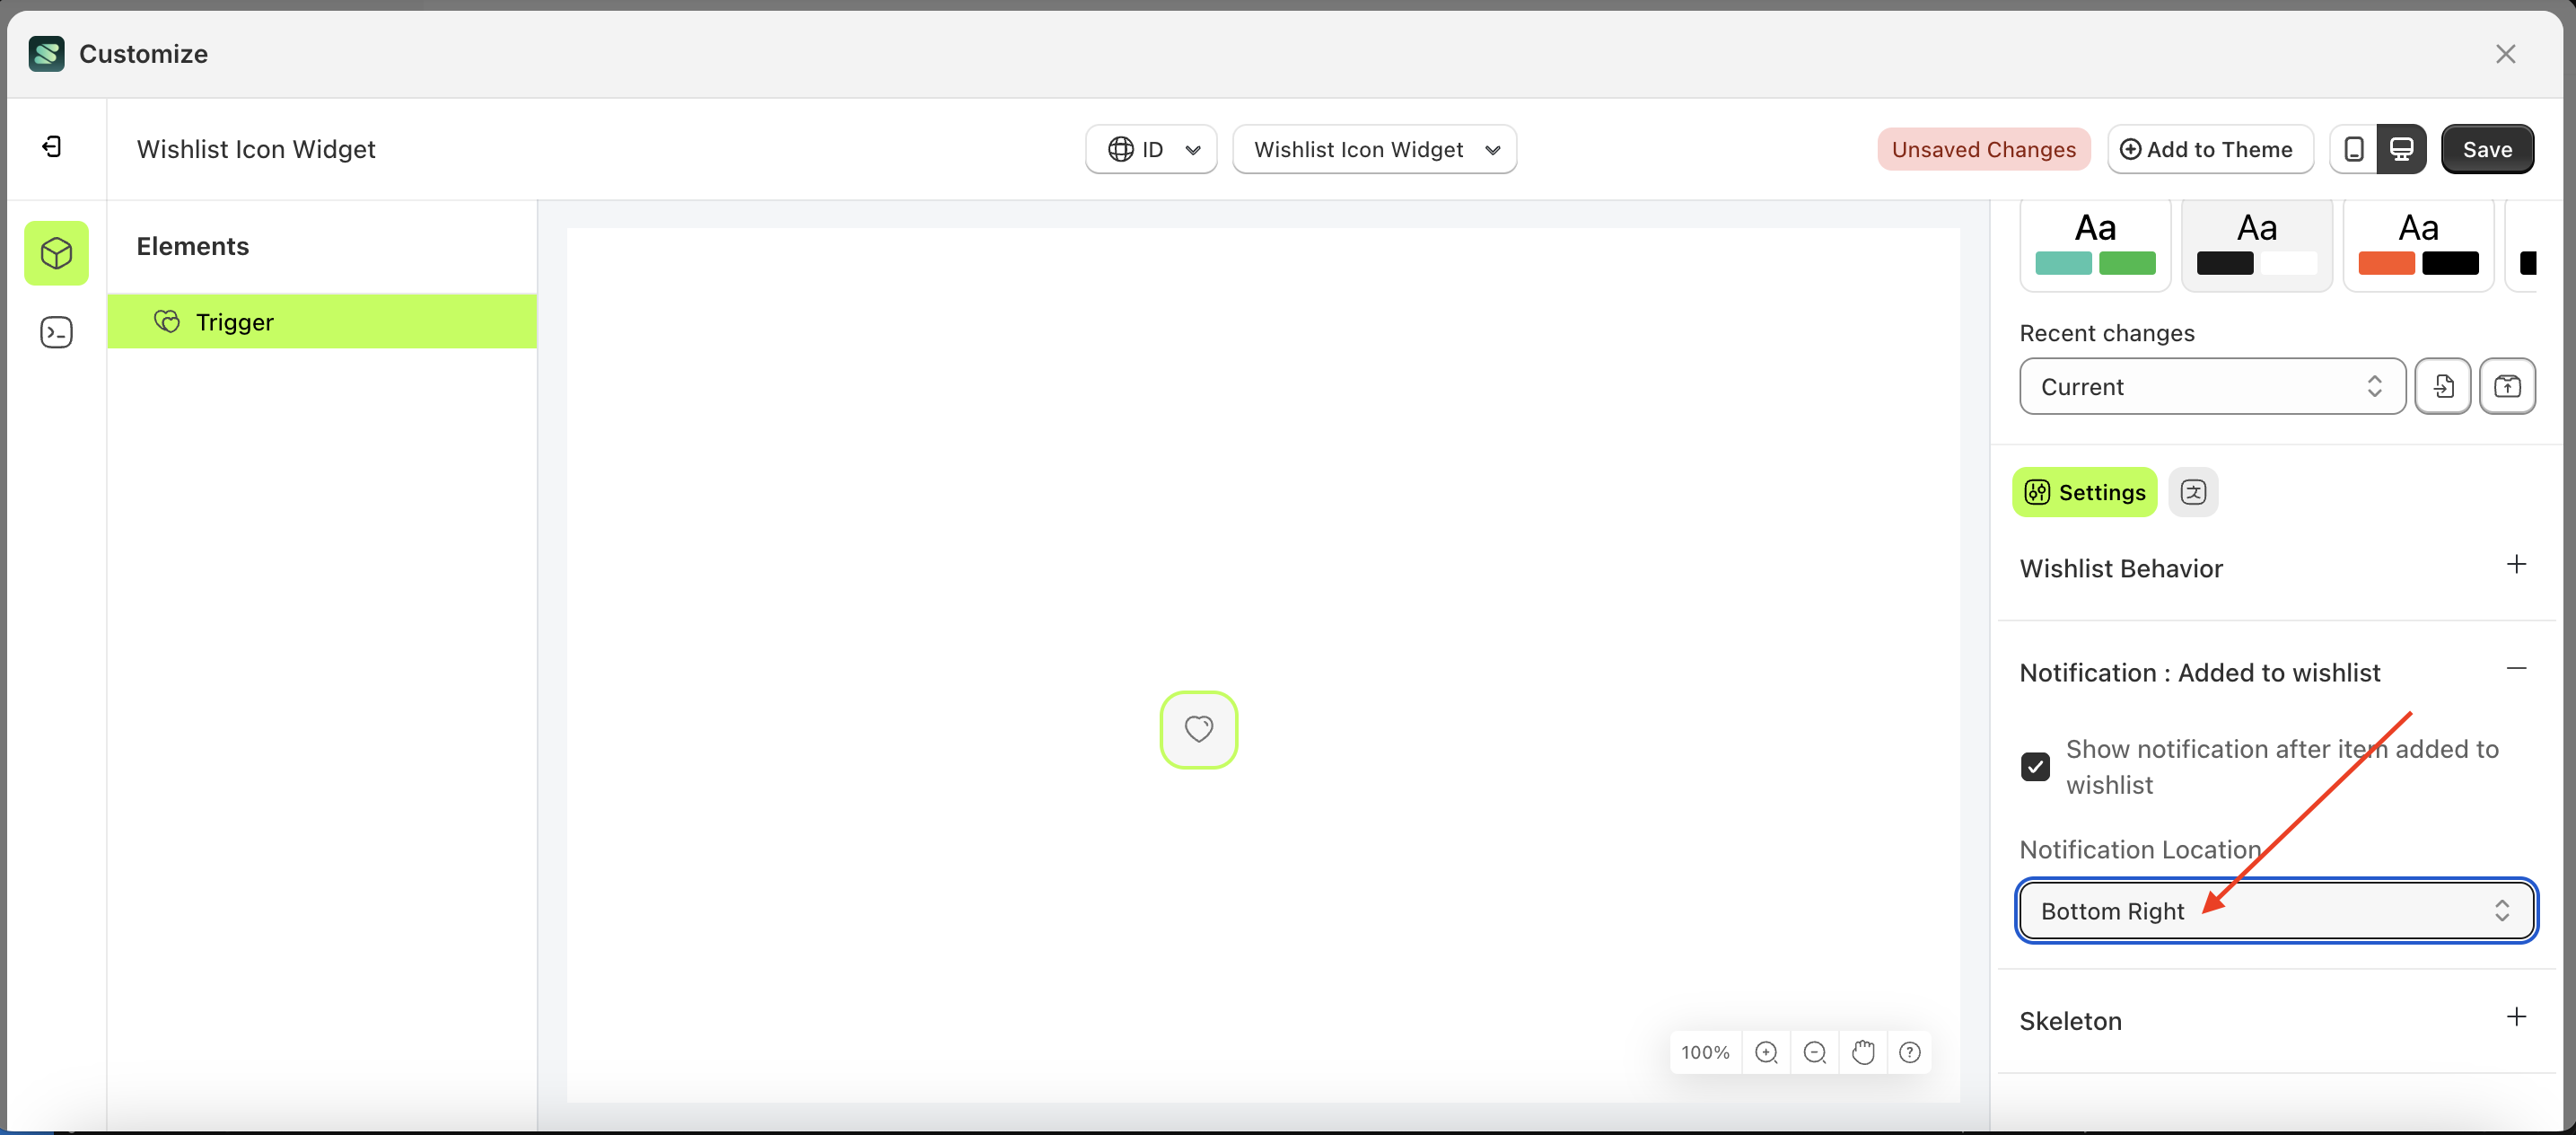The image size is (2576, 1135).
Task: Select the Elements cube panel in sidebar
Action: pyautogui.click(x=56, y=253)
